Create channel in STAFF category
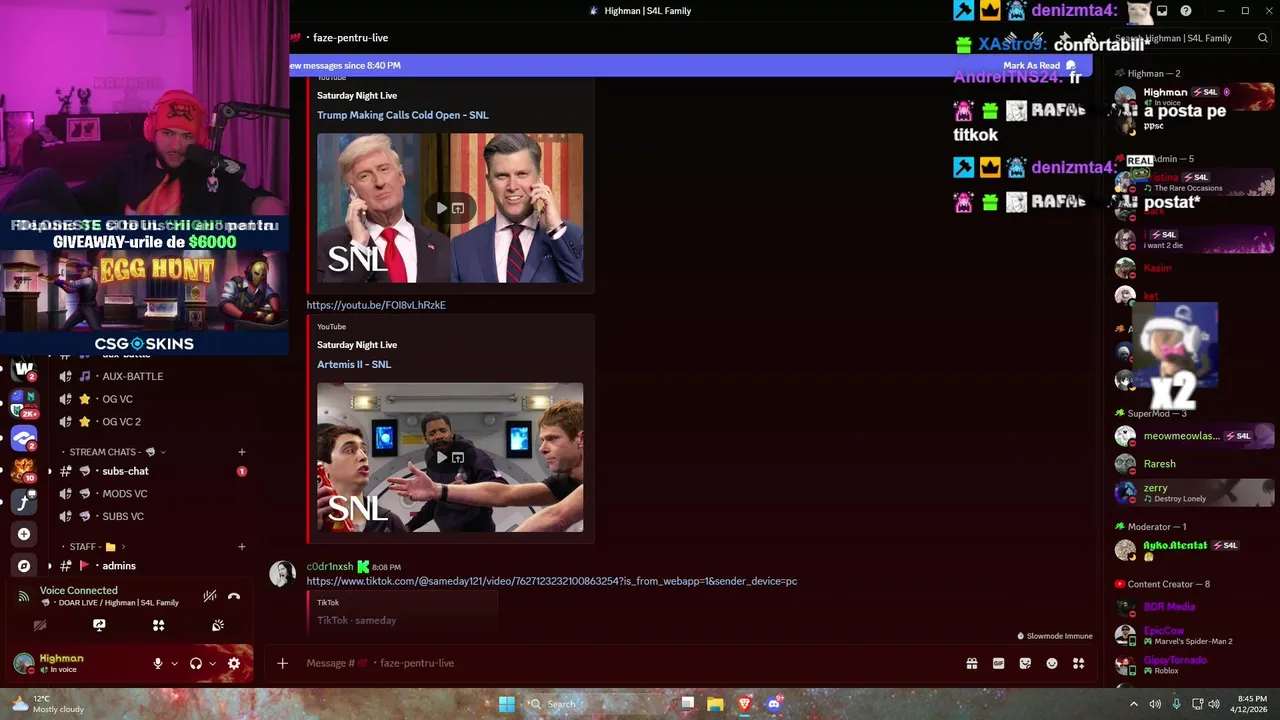Viewport: 1280px width, 720px height. [x=241, y=547]
